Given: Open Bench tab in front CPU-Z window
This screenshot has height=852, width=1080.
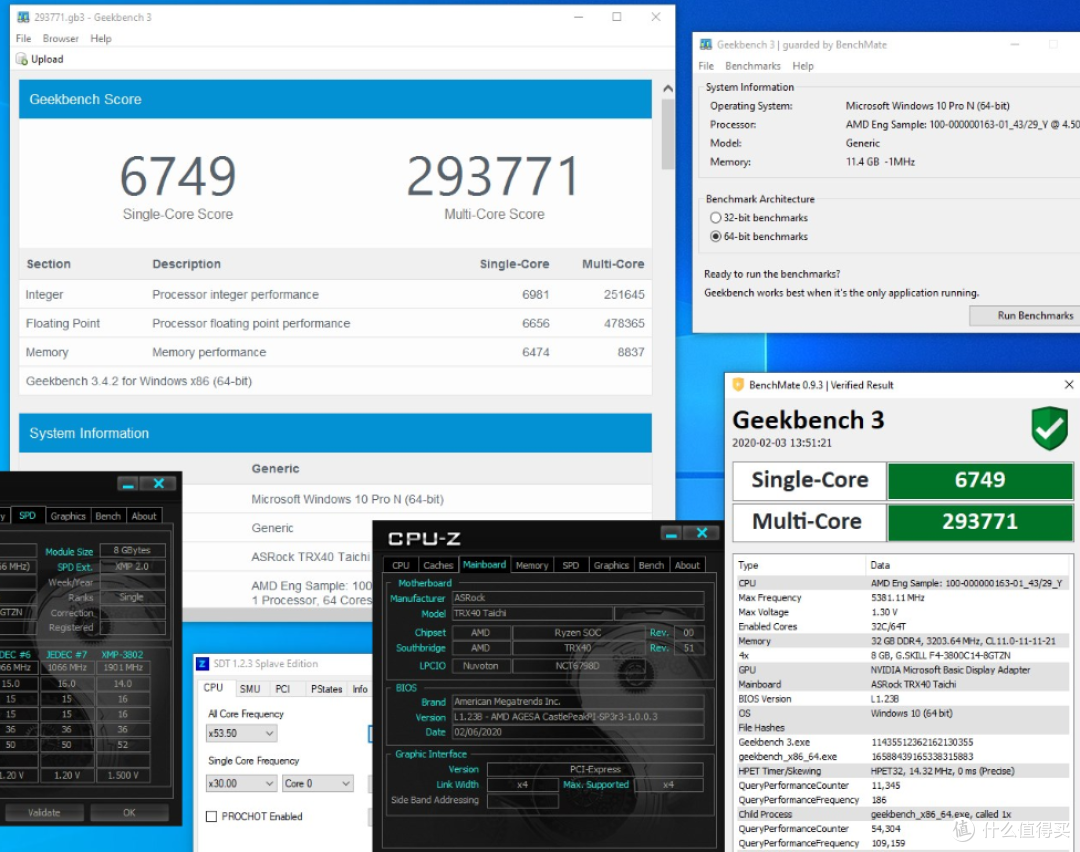Looking at the screenshot, I should [x=652, y=565].
